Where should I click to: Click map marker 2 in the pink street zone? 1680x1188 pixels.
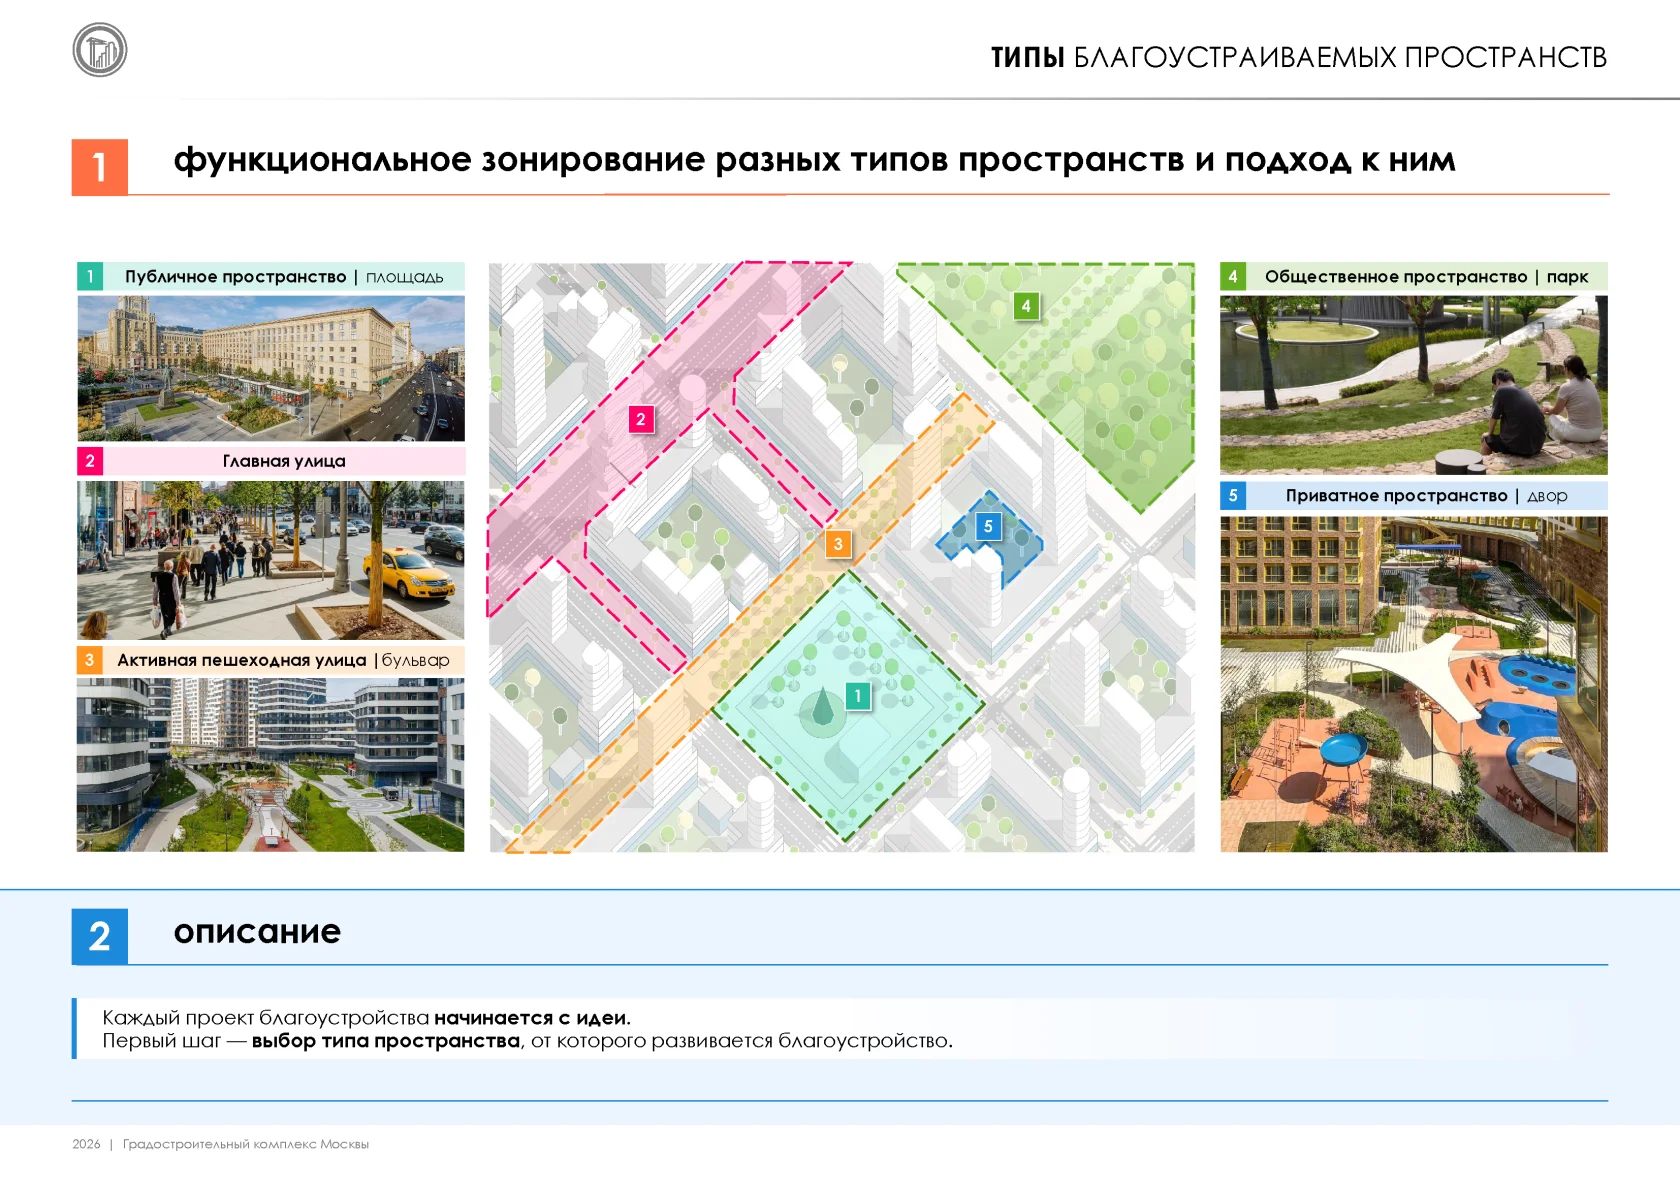coord(641,419)
